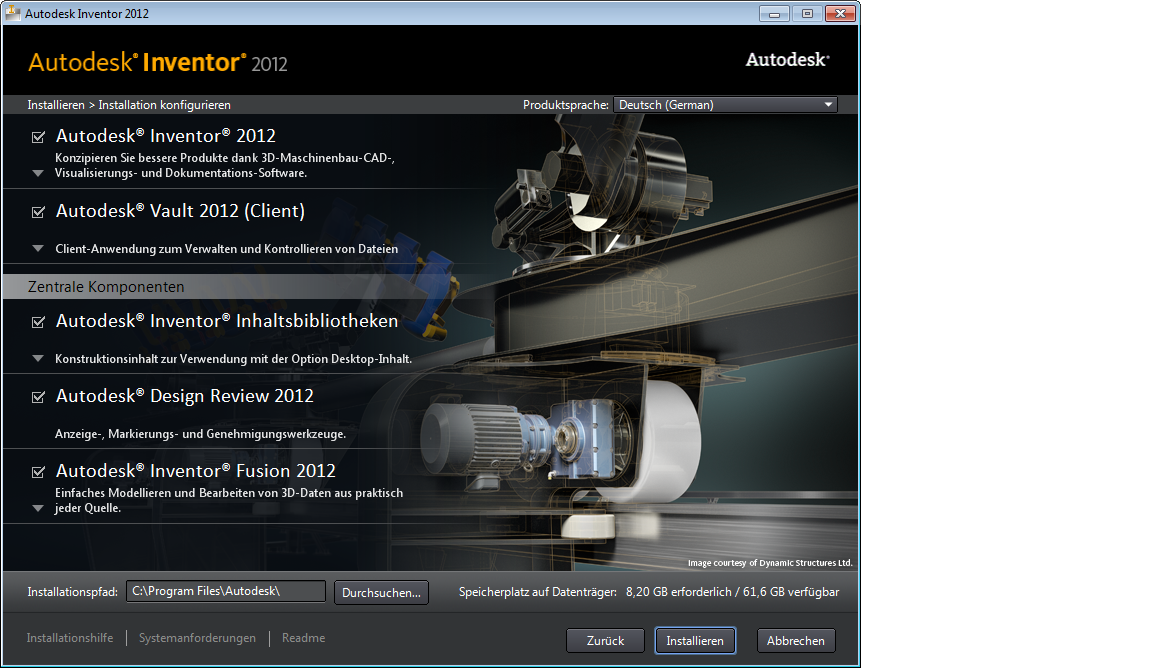Deselect the Autodesk Design Review 2012 checkbox
1152x668 pixels.
coord(38,398)
